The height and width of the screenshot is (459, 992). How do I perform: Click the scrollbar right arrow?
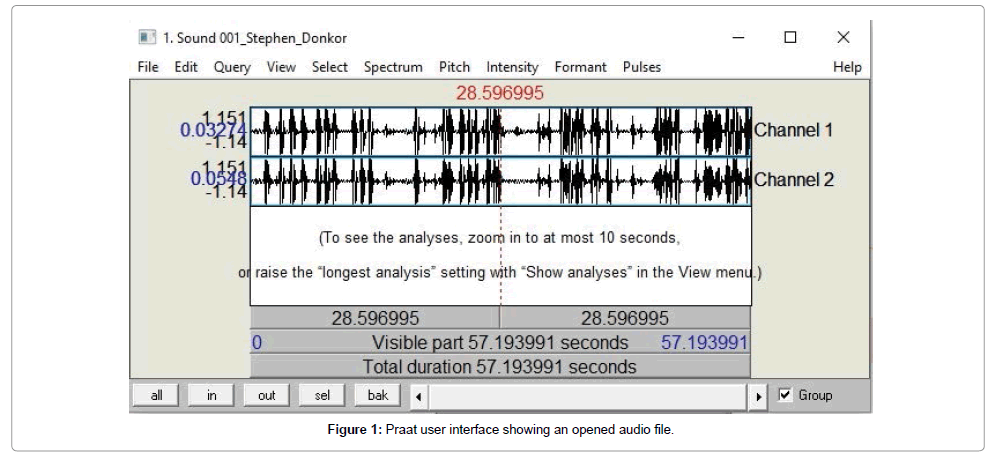point(759,397)
